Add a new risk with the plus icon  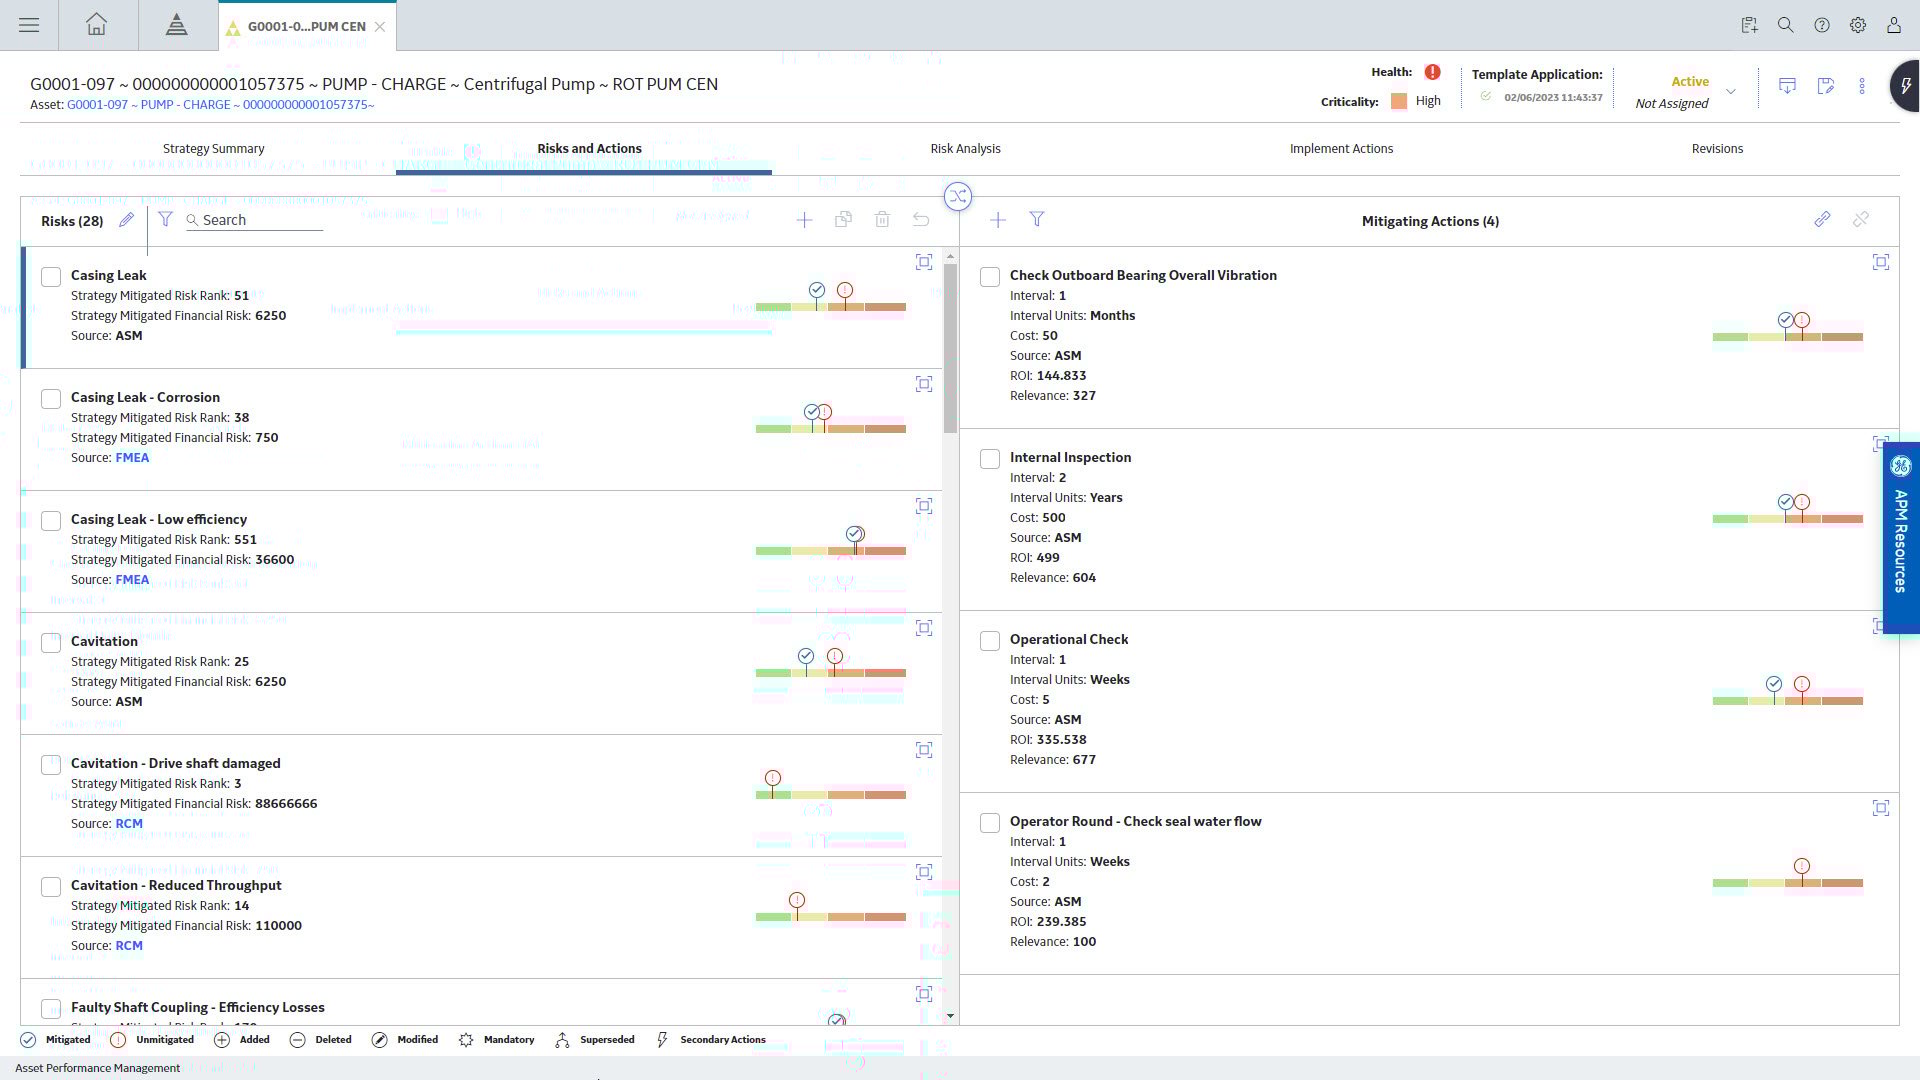pos(804,220)
